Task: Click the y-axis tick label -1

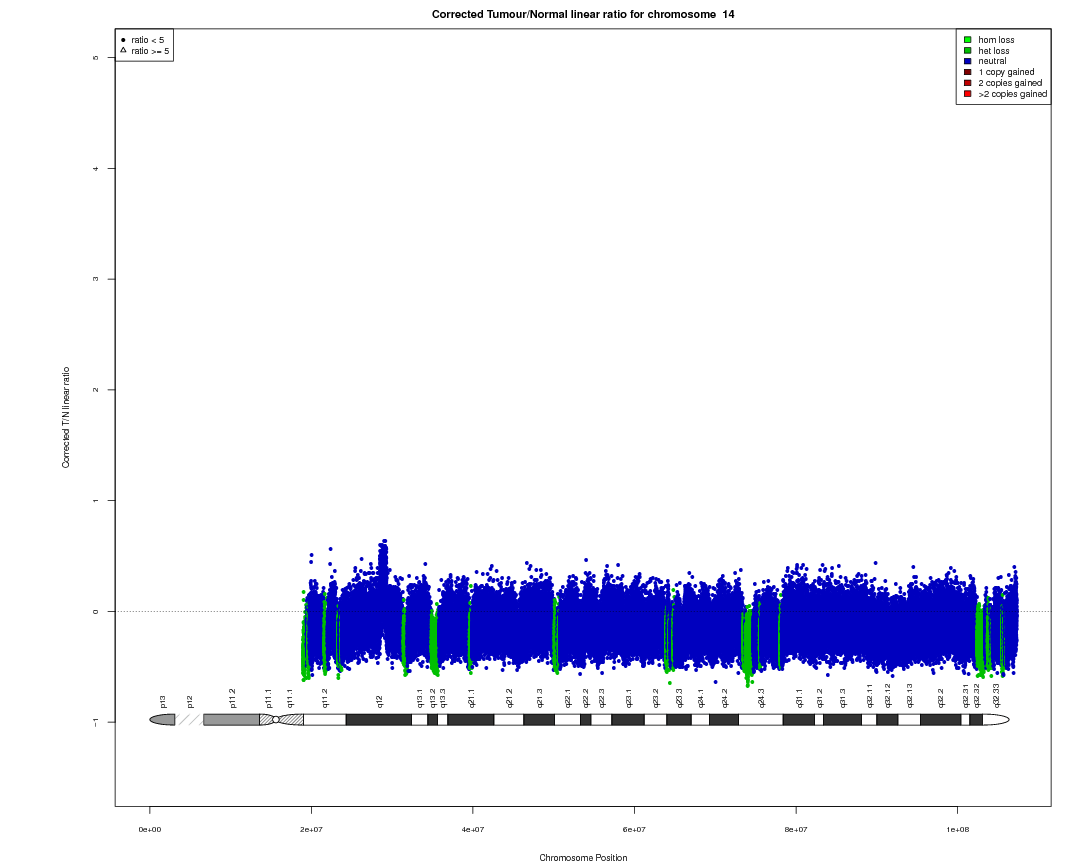Action: tap(95, 721)
